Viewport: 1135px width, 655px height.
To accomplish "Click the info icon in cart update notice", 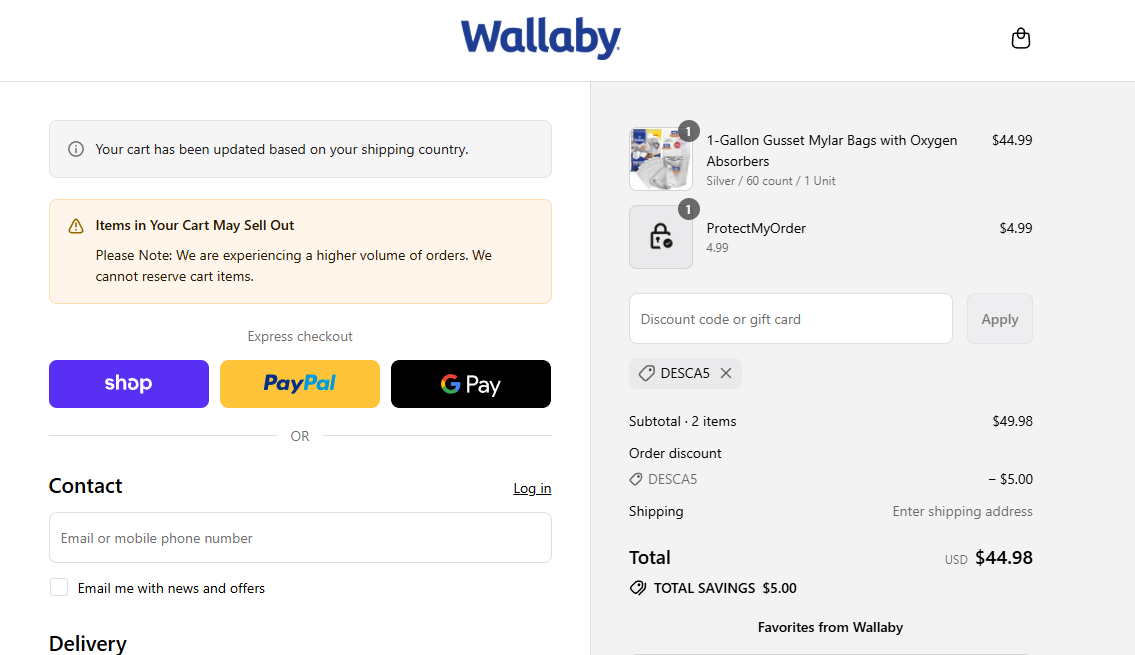I will (x=75, y=148).
